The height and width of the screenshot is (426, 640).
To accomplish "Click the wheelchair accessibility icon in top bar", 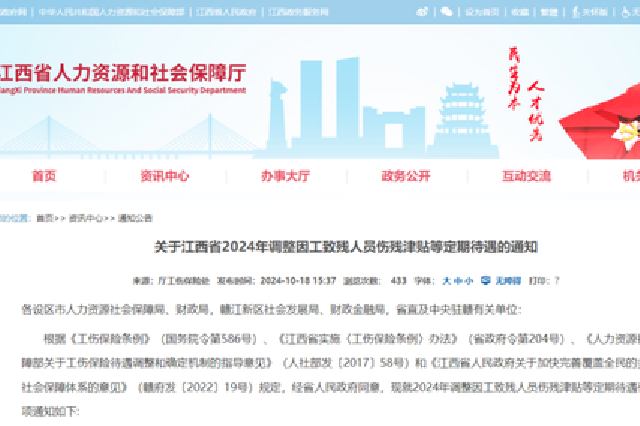I will coord(625,12).
